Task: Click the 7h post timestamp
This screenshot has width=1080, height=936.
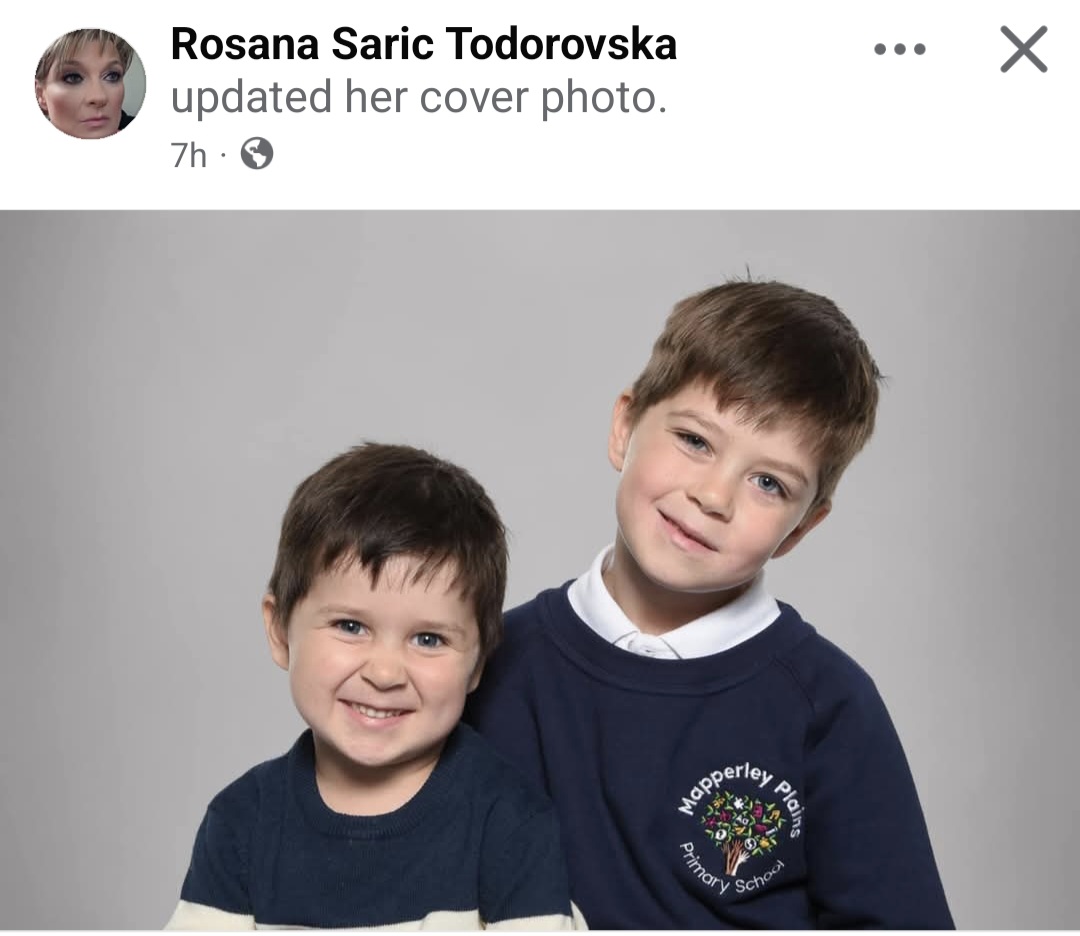Action: [x=188, y=155]
